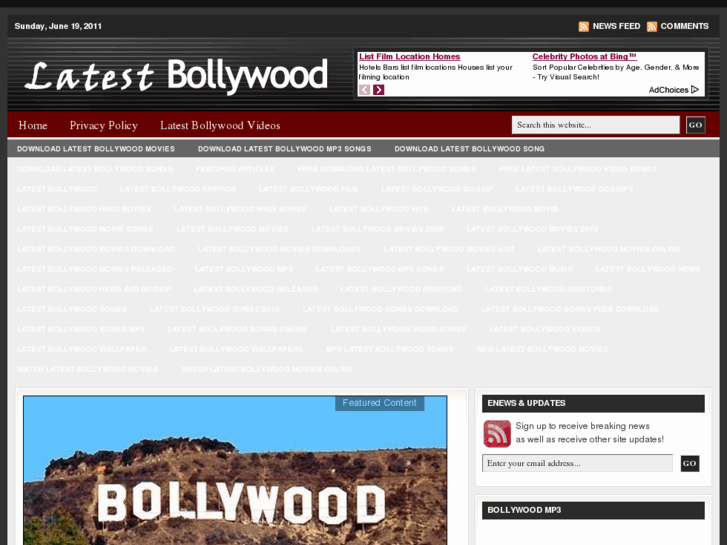Click the News Feed RSS icon
Viewport: 727px width, 545px height.
point(583,26)
